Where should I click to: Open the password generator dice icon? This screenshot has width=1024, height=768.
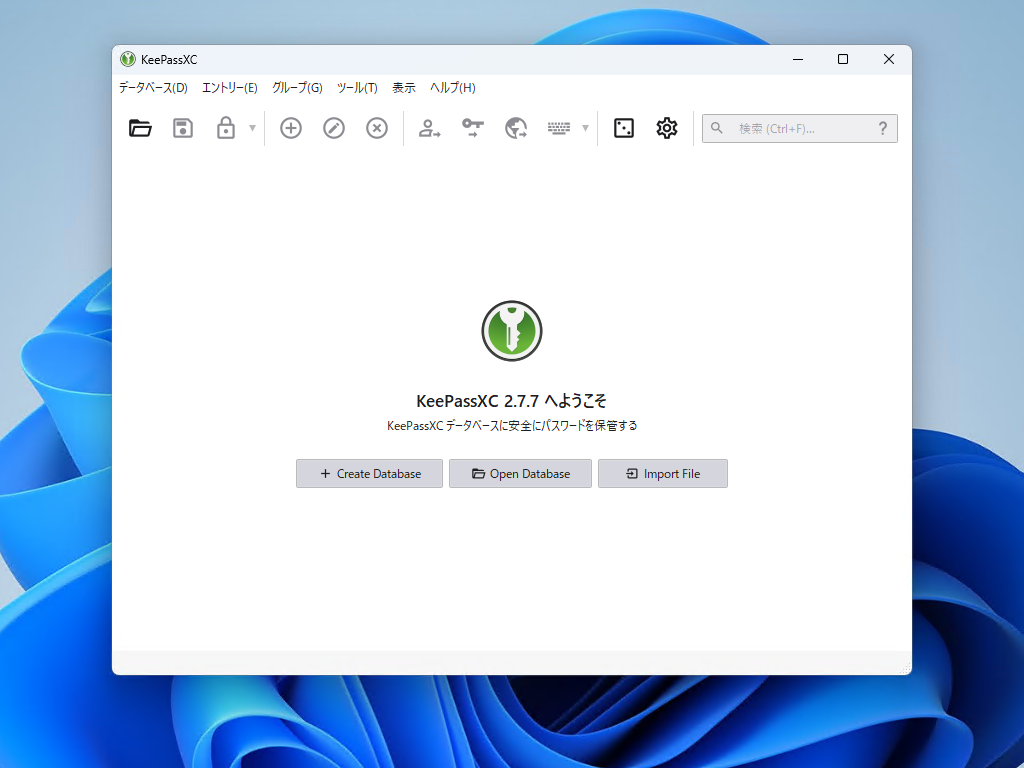tap(623, 128)
